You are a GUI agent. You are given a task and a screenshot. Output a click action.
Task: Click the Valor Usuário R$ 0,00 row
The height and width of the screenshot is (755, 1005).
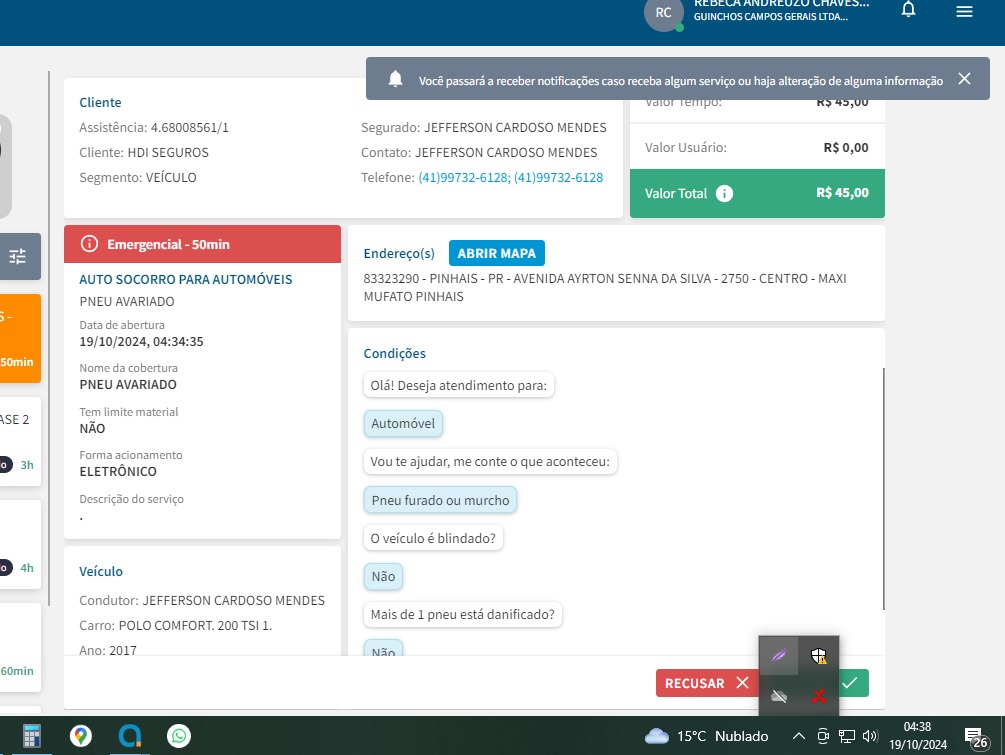pos(757,147)
